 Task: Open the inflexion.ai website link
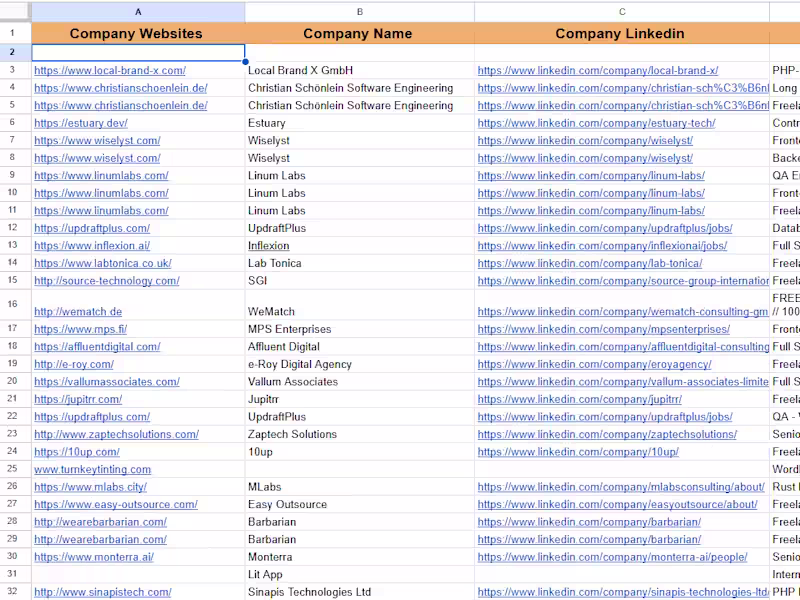click(x=92, y=245)
